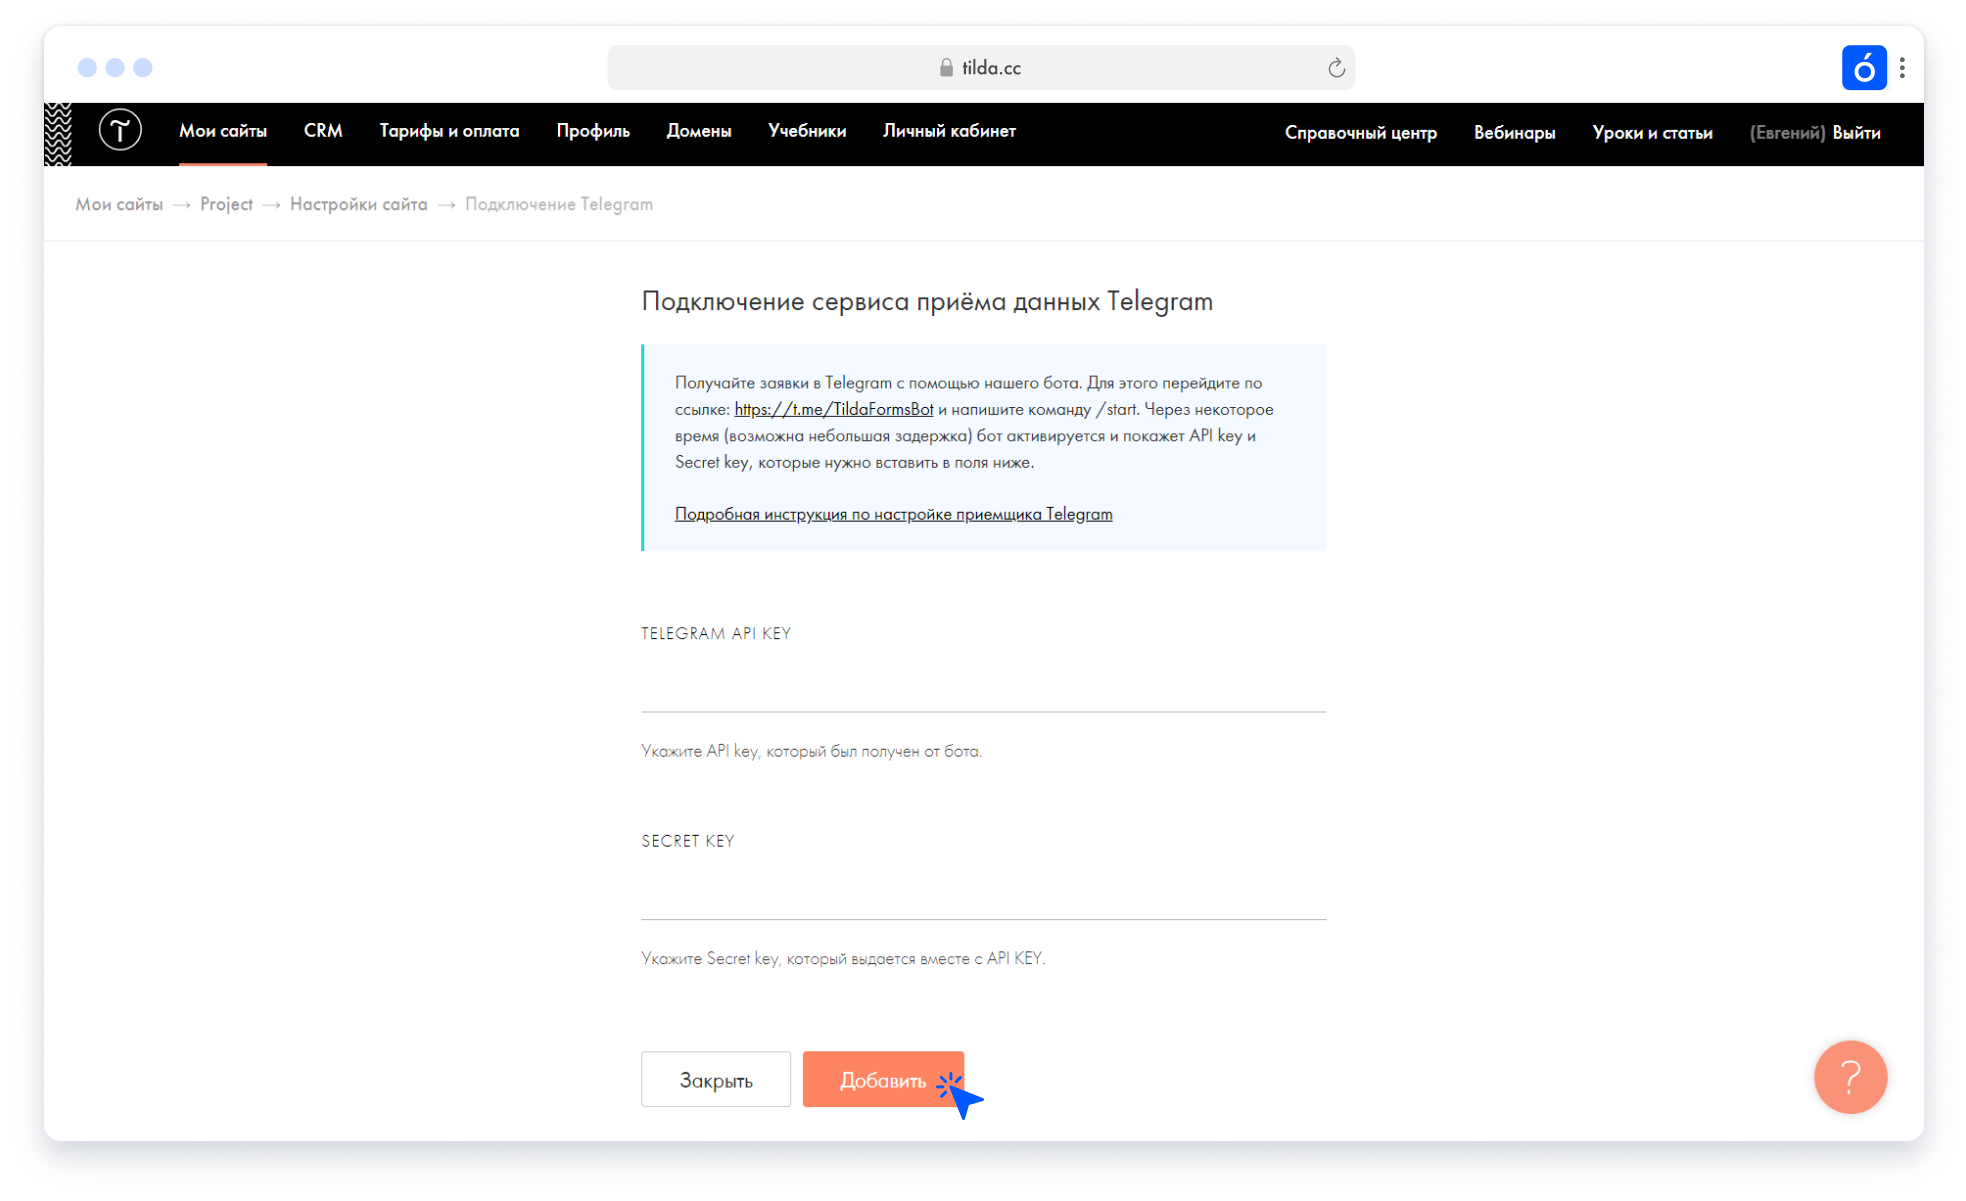Open Вебинары page
The width and height of the screenshot is (1966, 1201).
click(x=1514, y=133)
